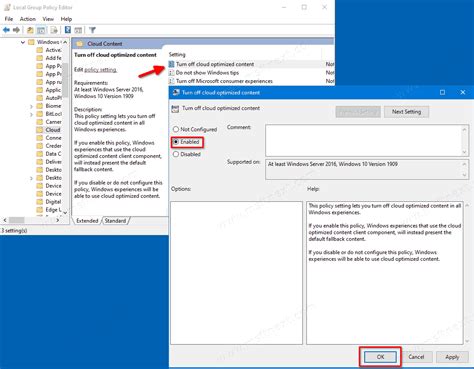Click the Digital folder icon in tree

point(40,202)
